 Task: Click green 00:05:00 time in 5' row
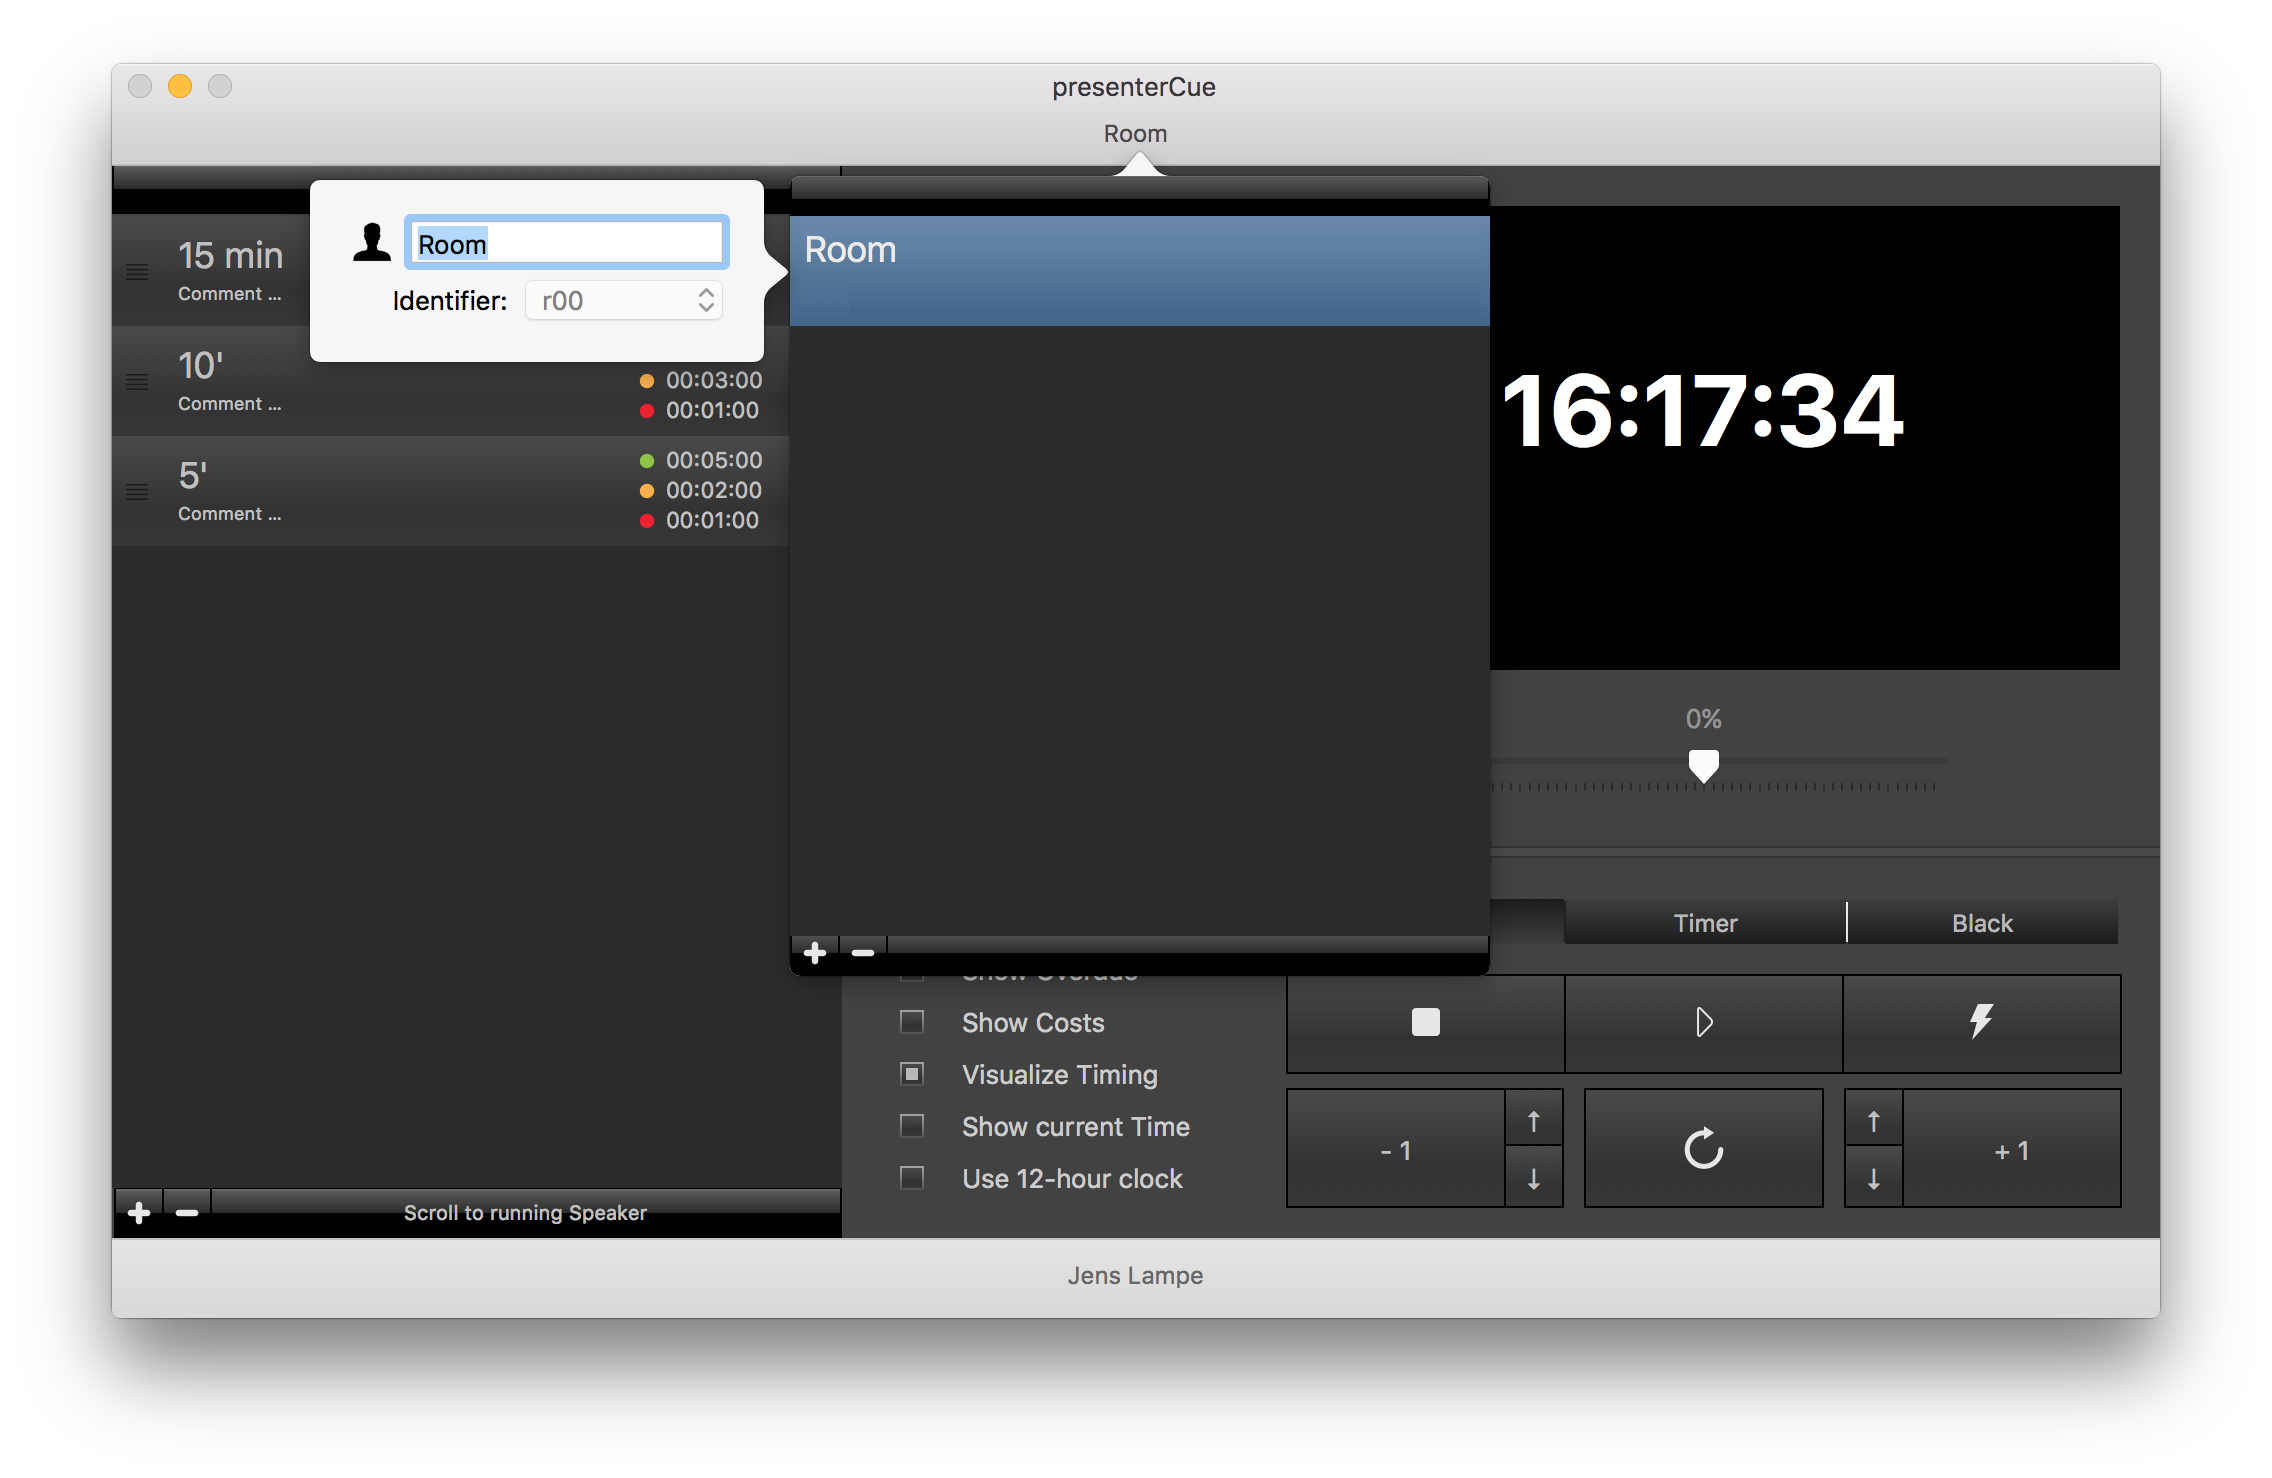(x=714, y=460)
